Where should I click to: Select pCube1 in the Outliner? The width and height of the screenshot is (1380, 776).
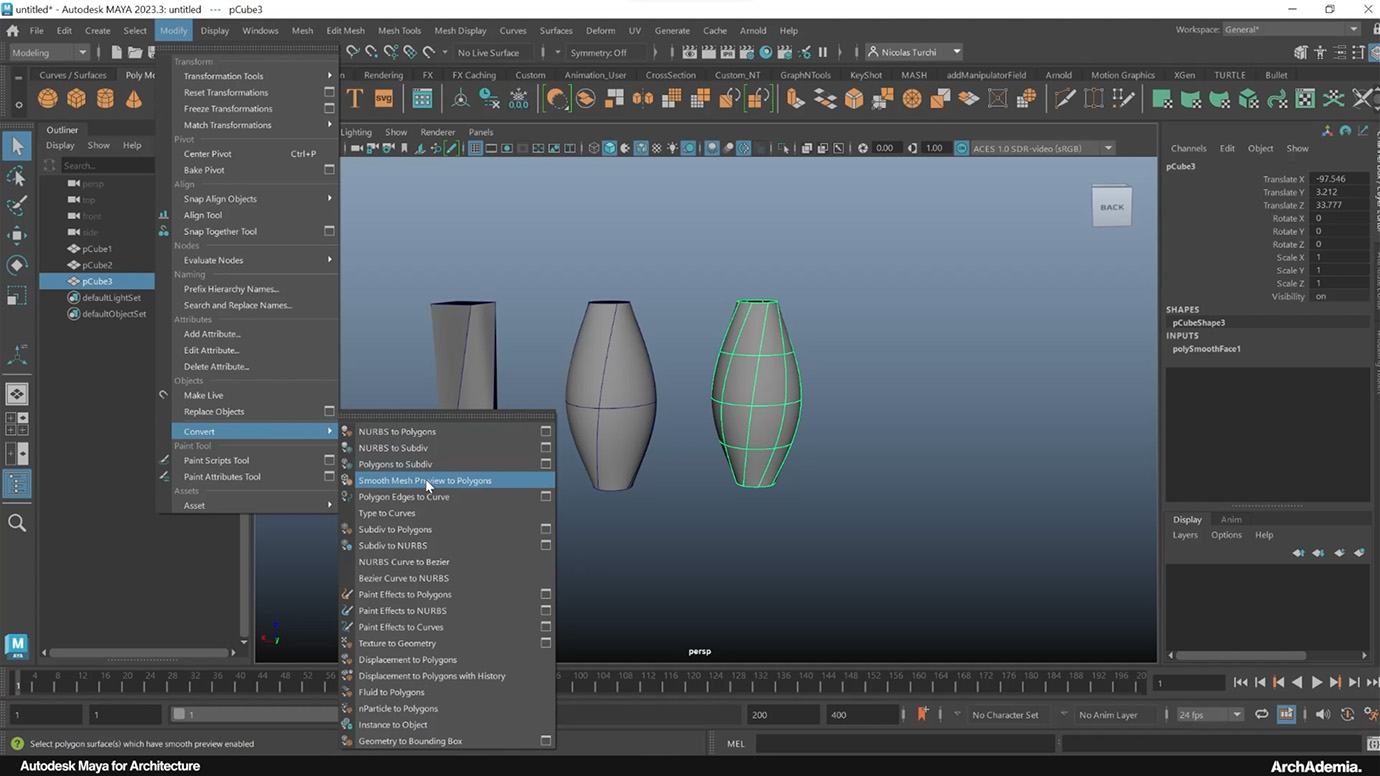click(x=98, y=249)
